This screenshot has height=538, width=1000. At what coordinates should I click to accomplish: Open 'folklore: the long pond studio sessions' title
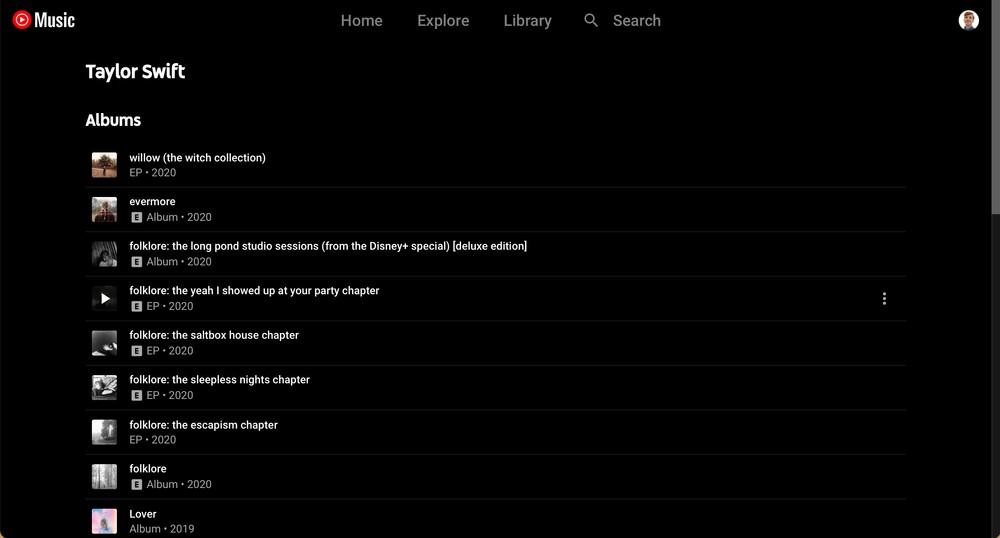328,246
